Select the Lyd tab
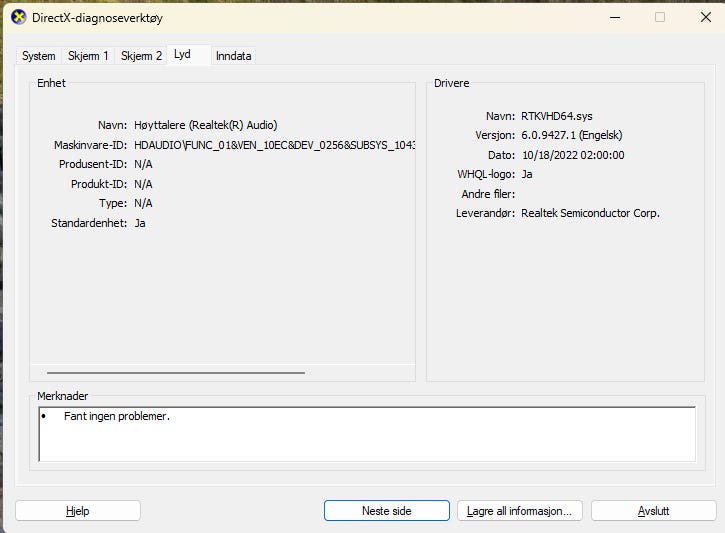This screenshot has height=533, width=725. [x=188, y=55]
